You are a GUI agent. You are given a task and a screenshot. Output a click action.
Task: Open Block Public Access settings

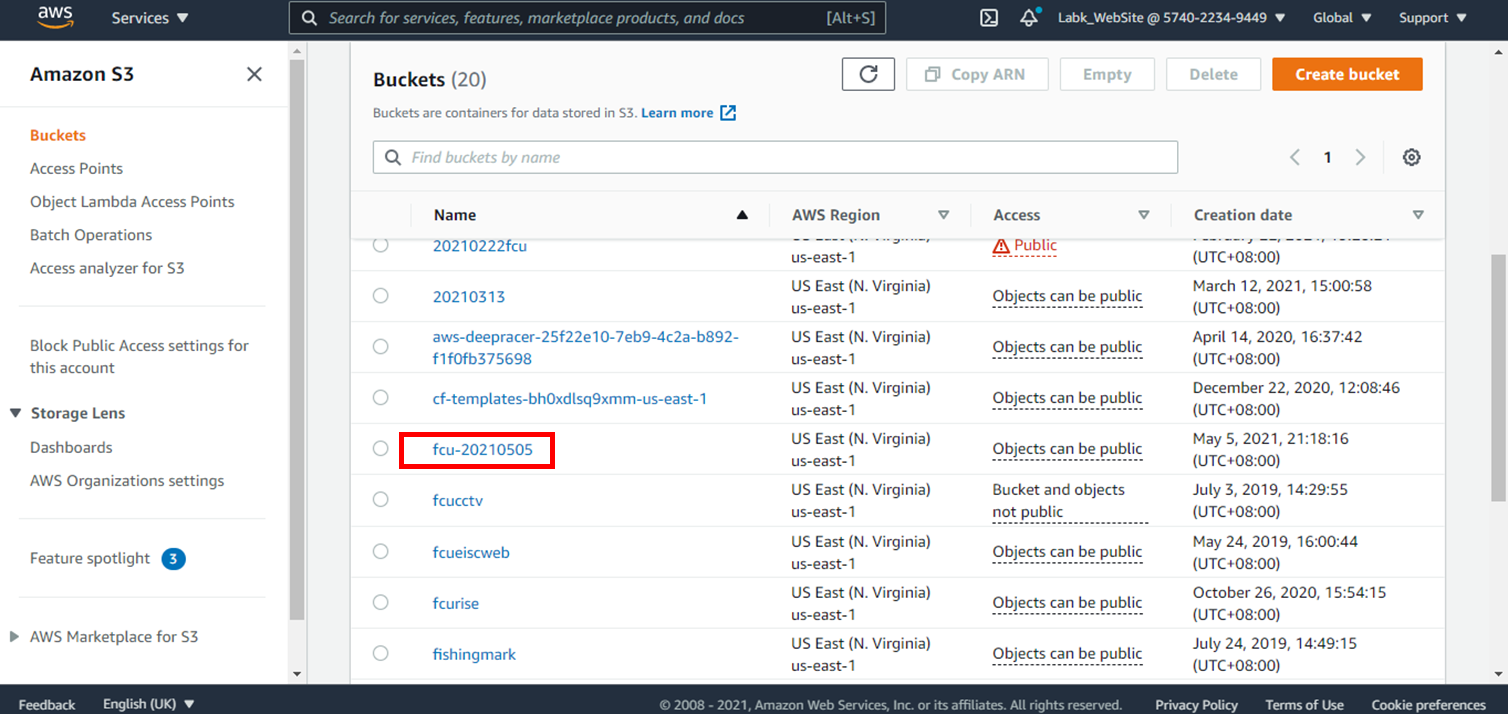(140, 356)
